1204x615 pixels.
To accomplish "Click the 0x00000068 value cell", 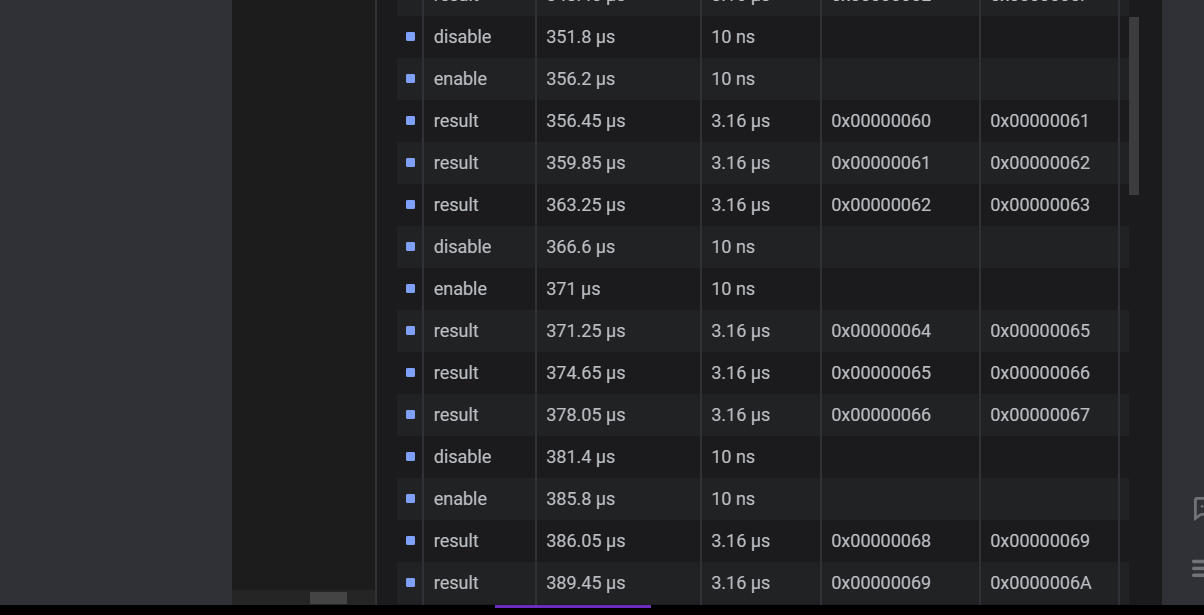I will click(x=880, y=541).
